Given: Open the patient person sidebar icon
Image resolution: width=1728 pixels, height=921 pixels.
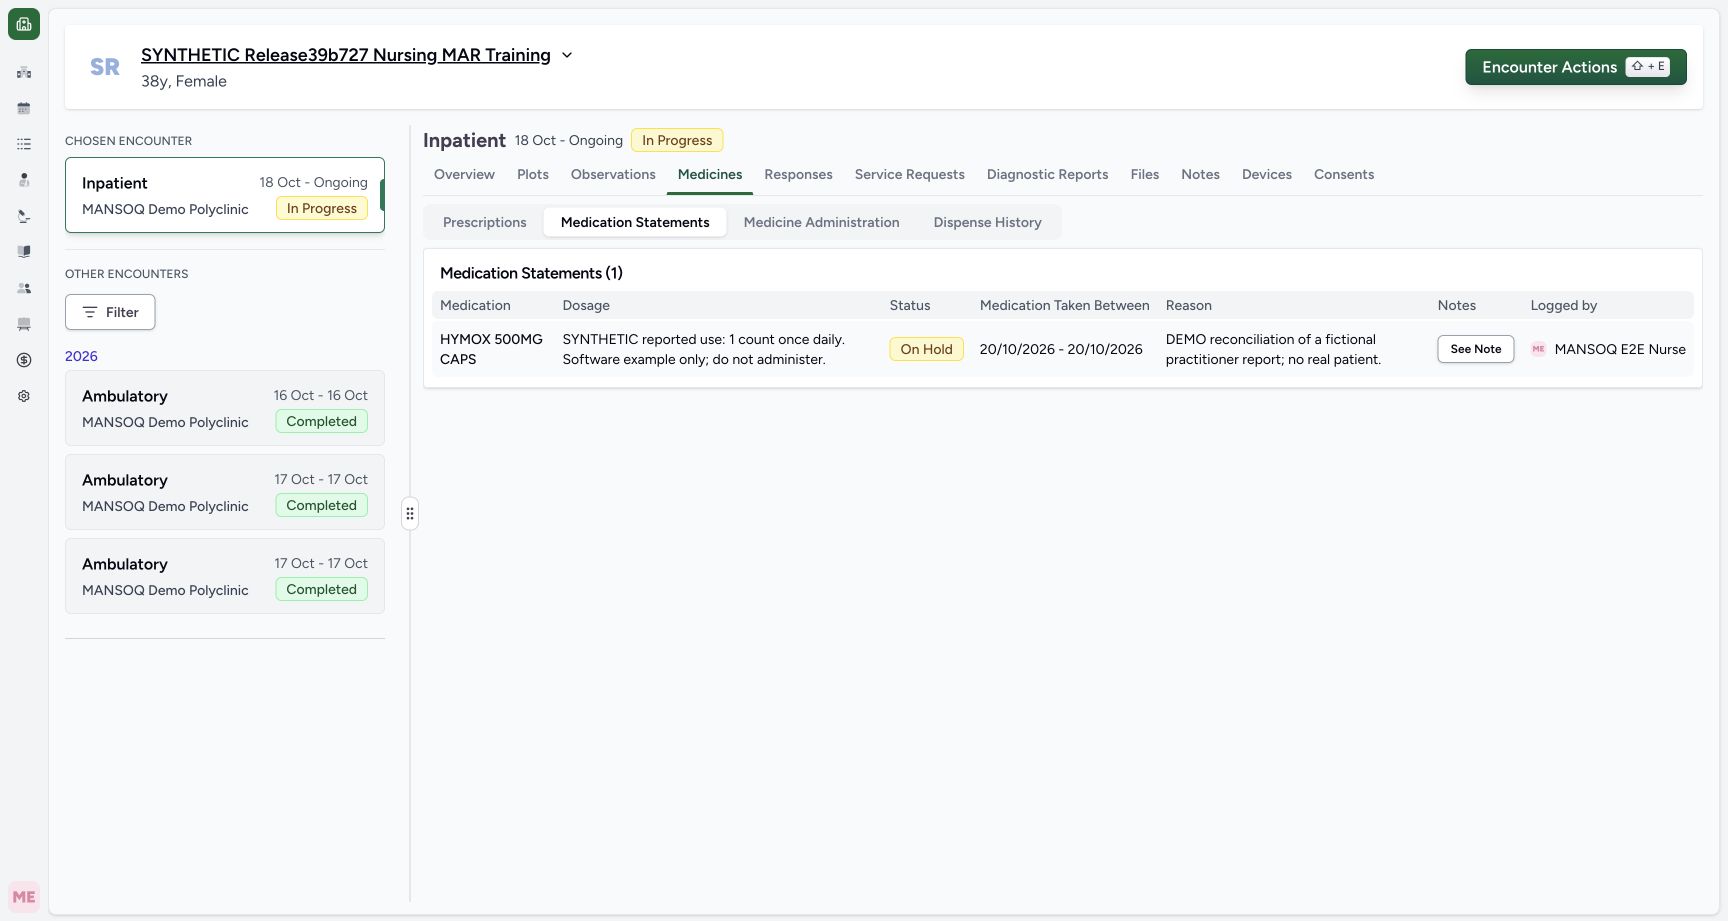Looking at the screenshot, I should [24, 180].
